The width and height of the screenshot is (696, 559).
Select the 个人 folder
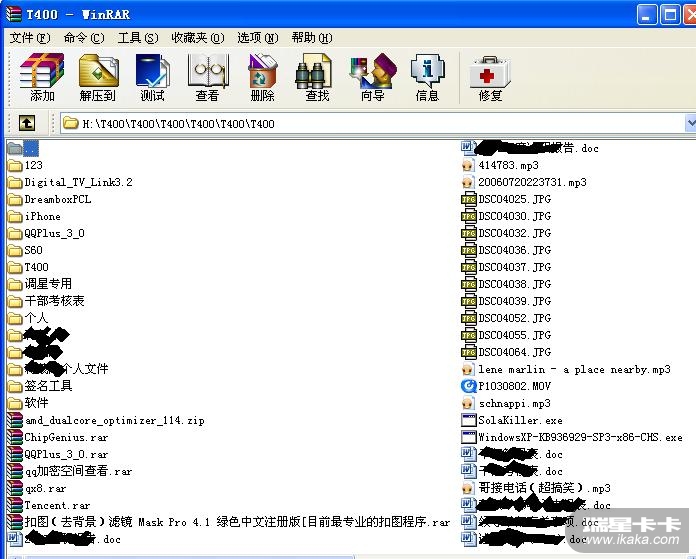click(28, 318)
